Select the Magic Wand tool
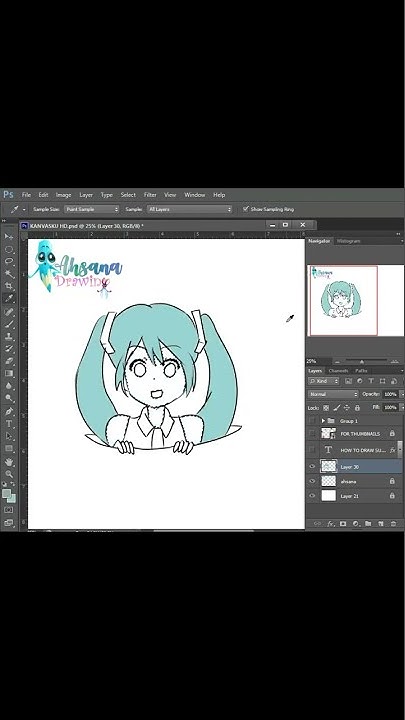 pyautogui.click(x=9, y=274)
